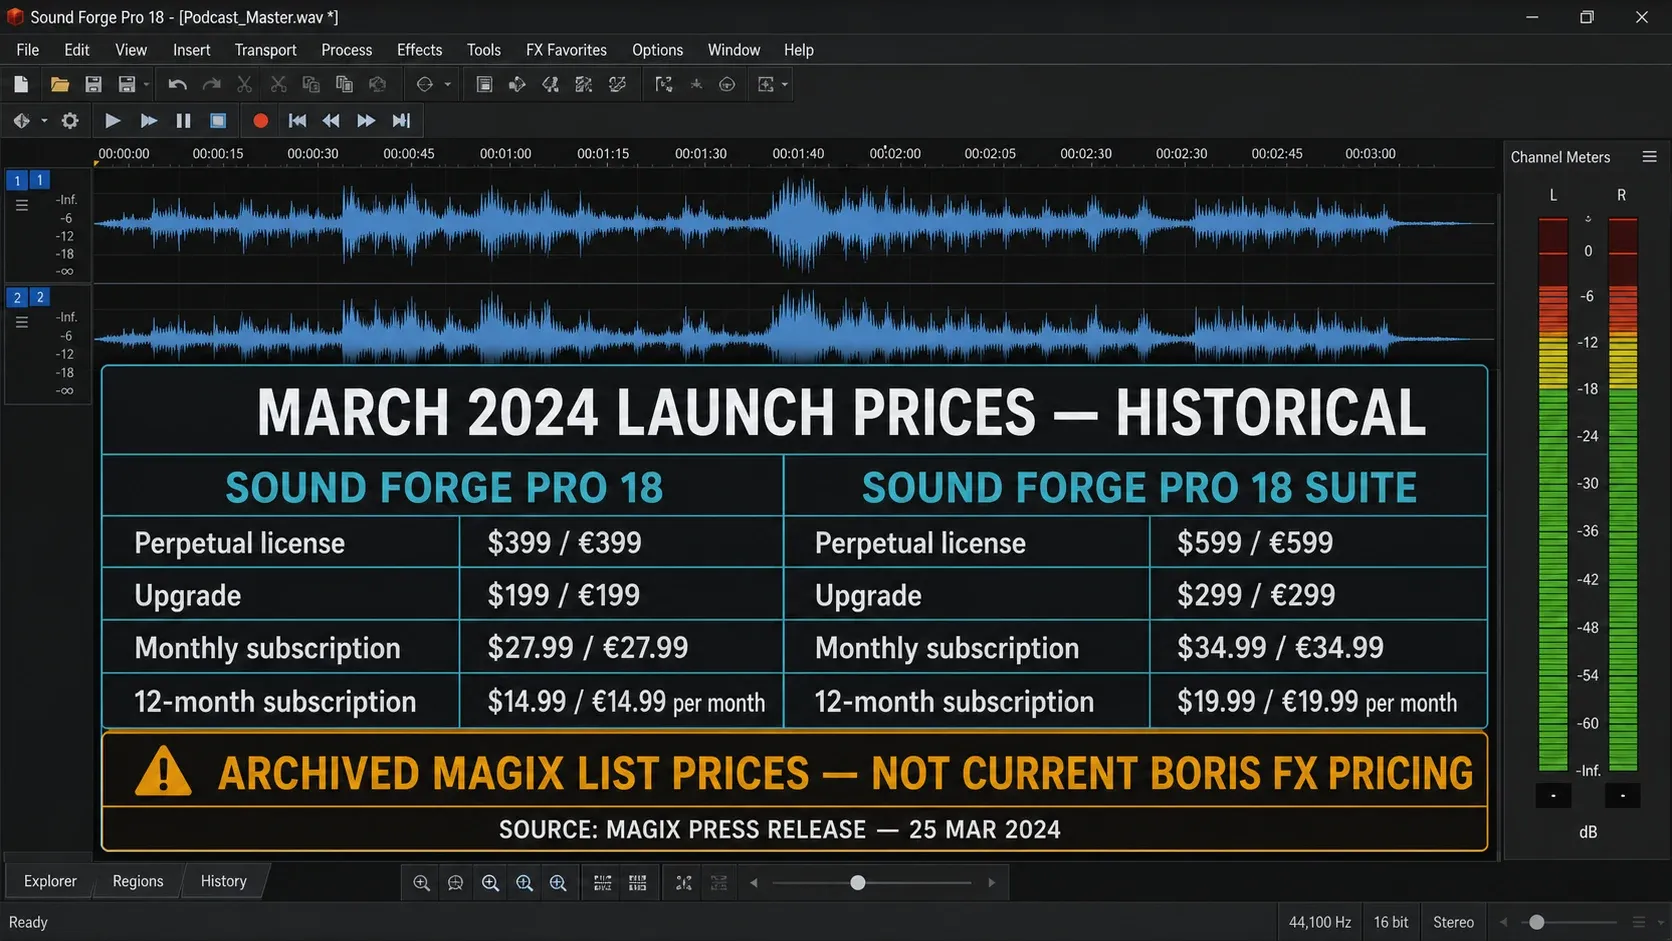Click the SOURCE: MAGIX PRESS RELEASE line
The width and height of the screenshot is (1672, 941).
click(x=780, y=830)
